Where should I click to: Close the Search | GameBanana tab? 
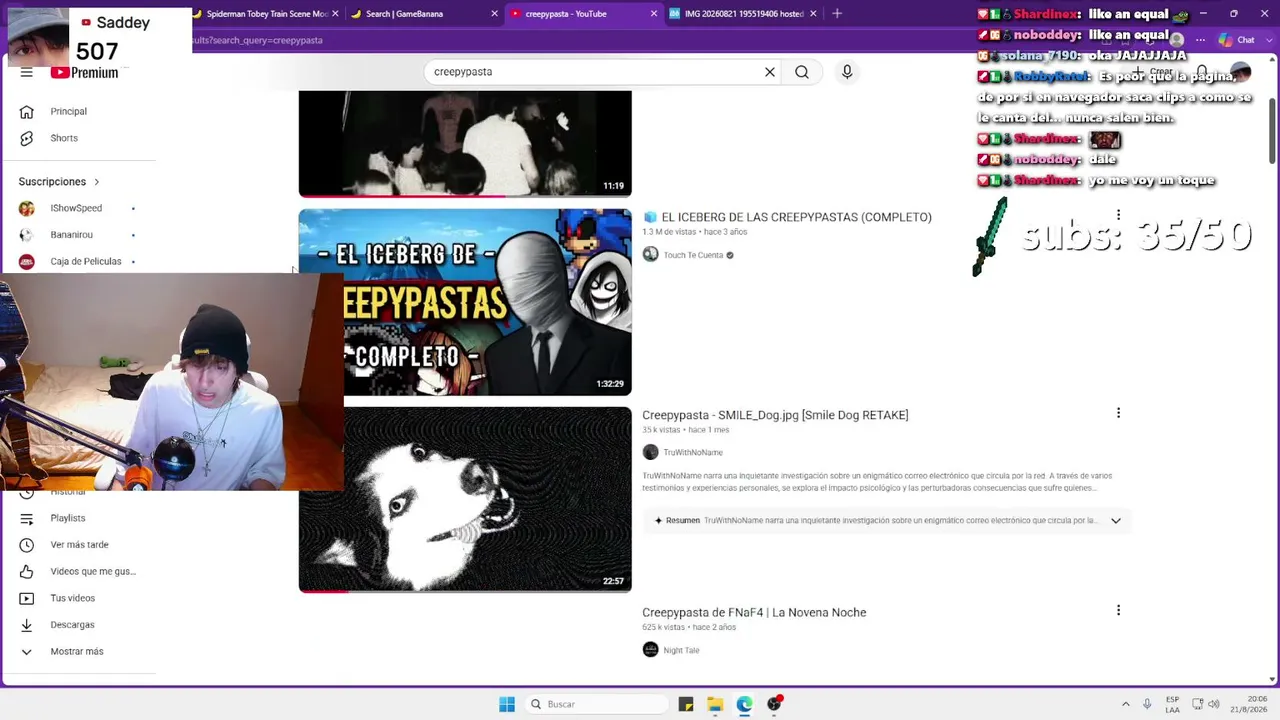coord(494,14)
